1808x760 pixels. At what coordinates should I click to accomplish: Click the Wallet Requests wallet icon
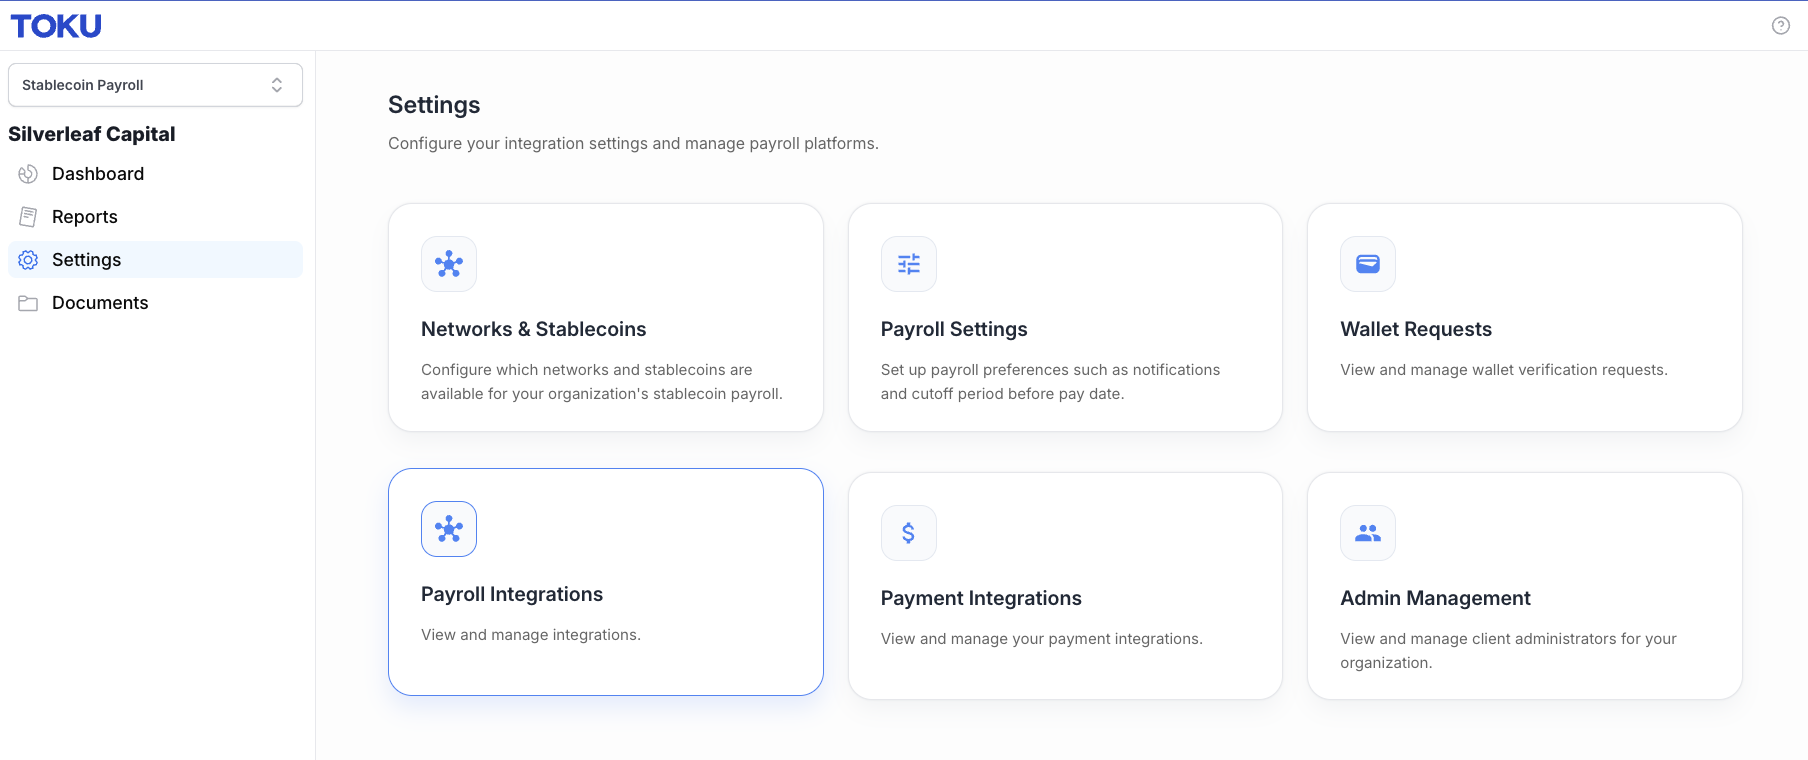1368,264
